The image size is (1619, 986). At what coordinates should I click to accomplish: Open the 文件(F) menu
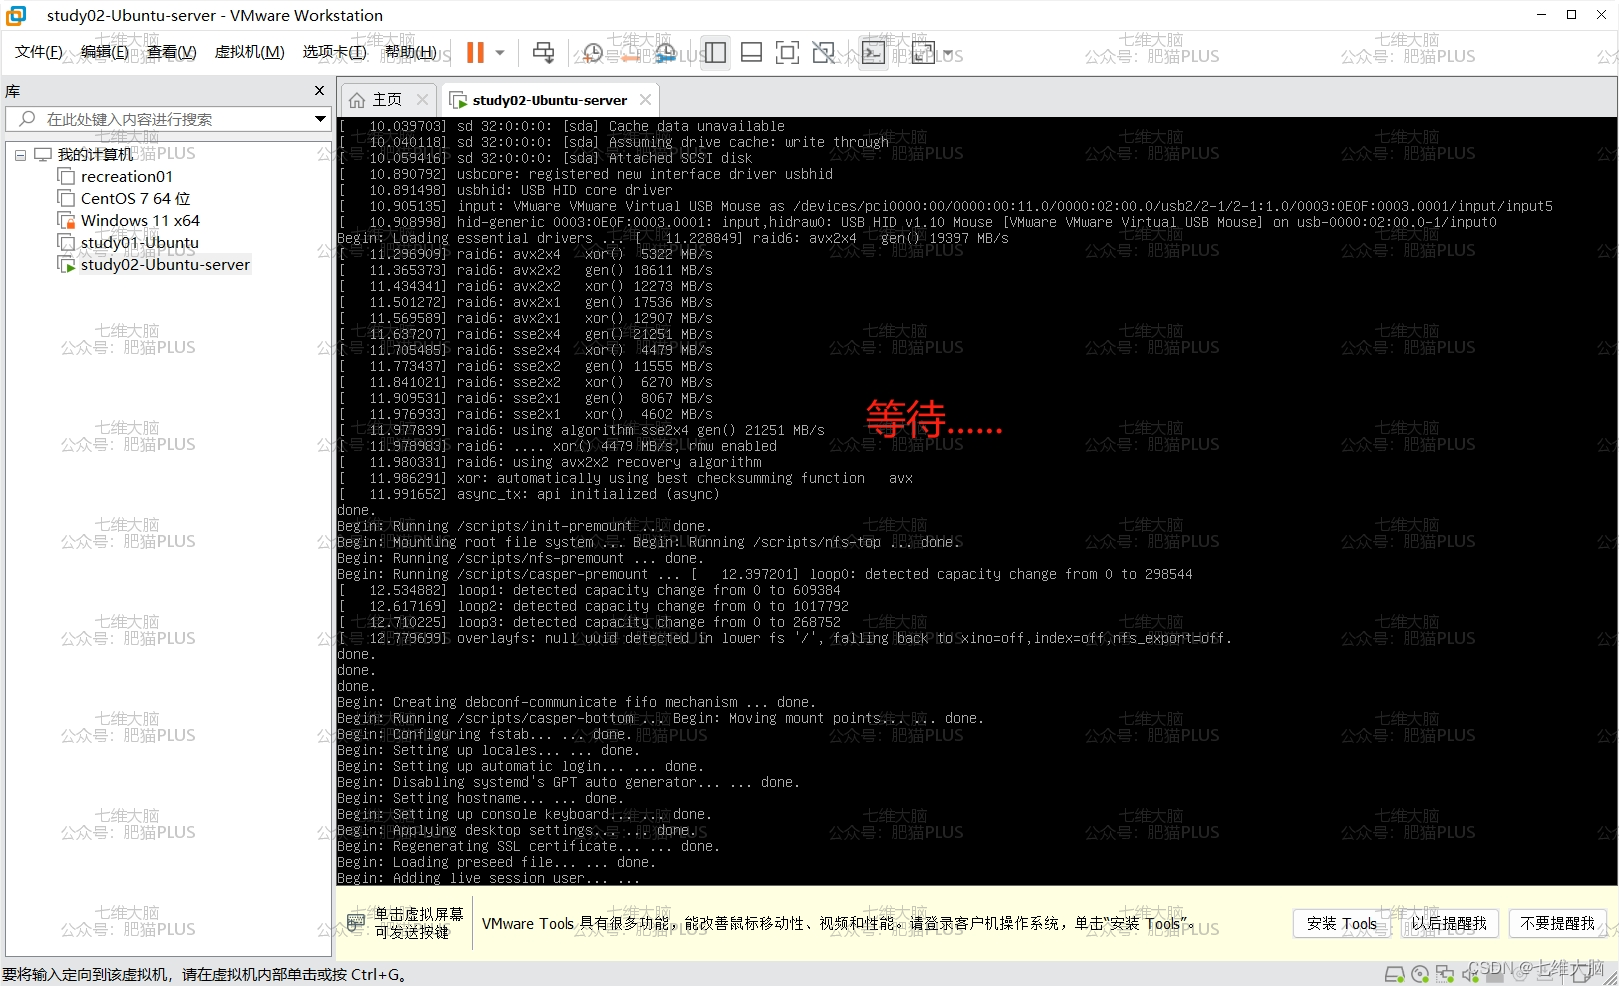point(39,52)
